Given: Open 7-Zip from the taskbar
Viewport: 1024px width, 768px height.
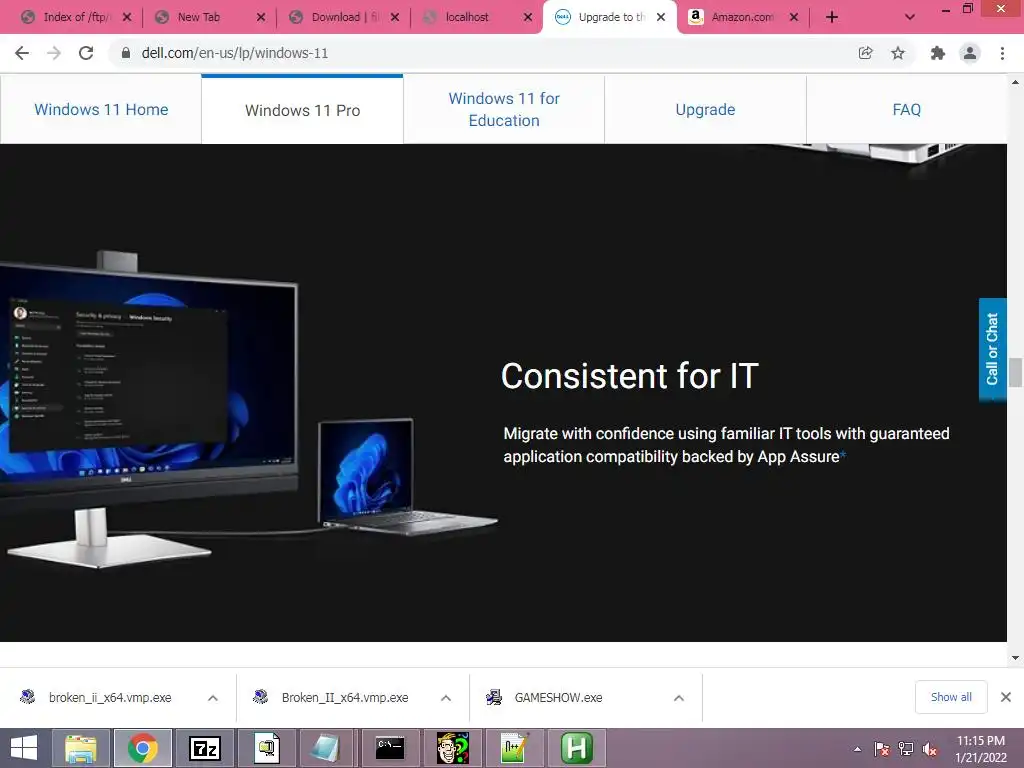Looking at the screenshot, I should click(204, 748).
